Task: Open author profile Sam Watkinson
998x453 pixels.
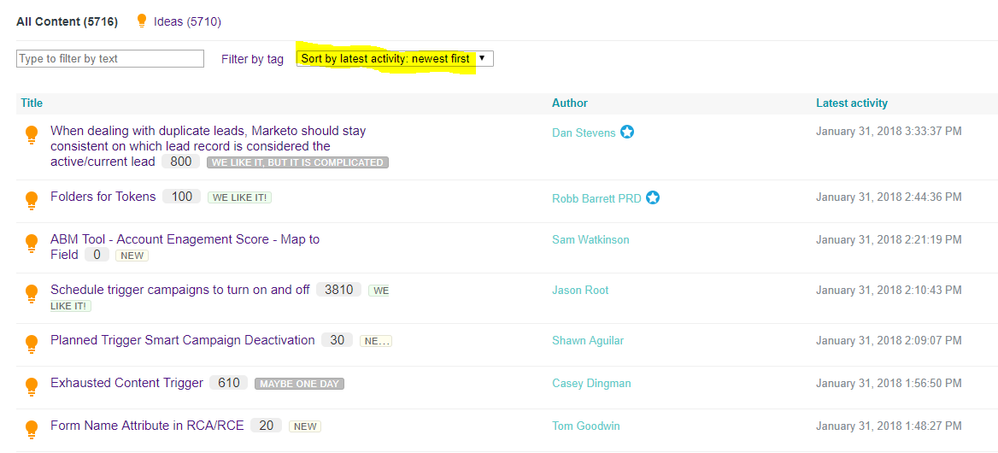Action: point(591,240)
